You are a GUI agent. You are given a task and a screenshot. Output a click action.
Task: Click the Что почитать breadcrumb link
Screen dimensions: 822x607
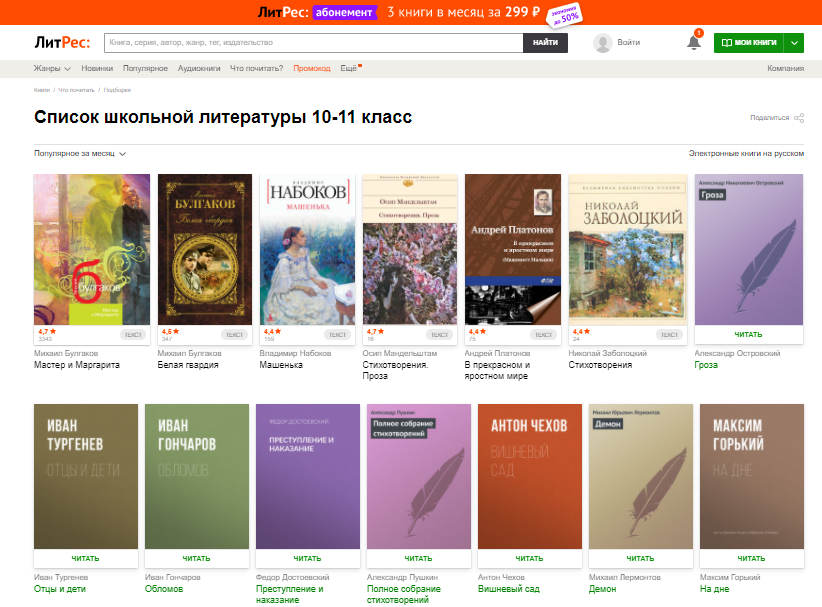tap(76, 90)
